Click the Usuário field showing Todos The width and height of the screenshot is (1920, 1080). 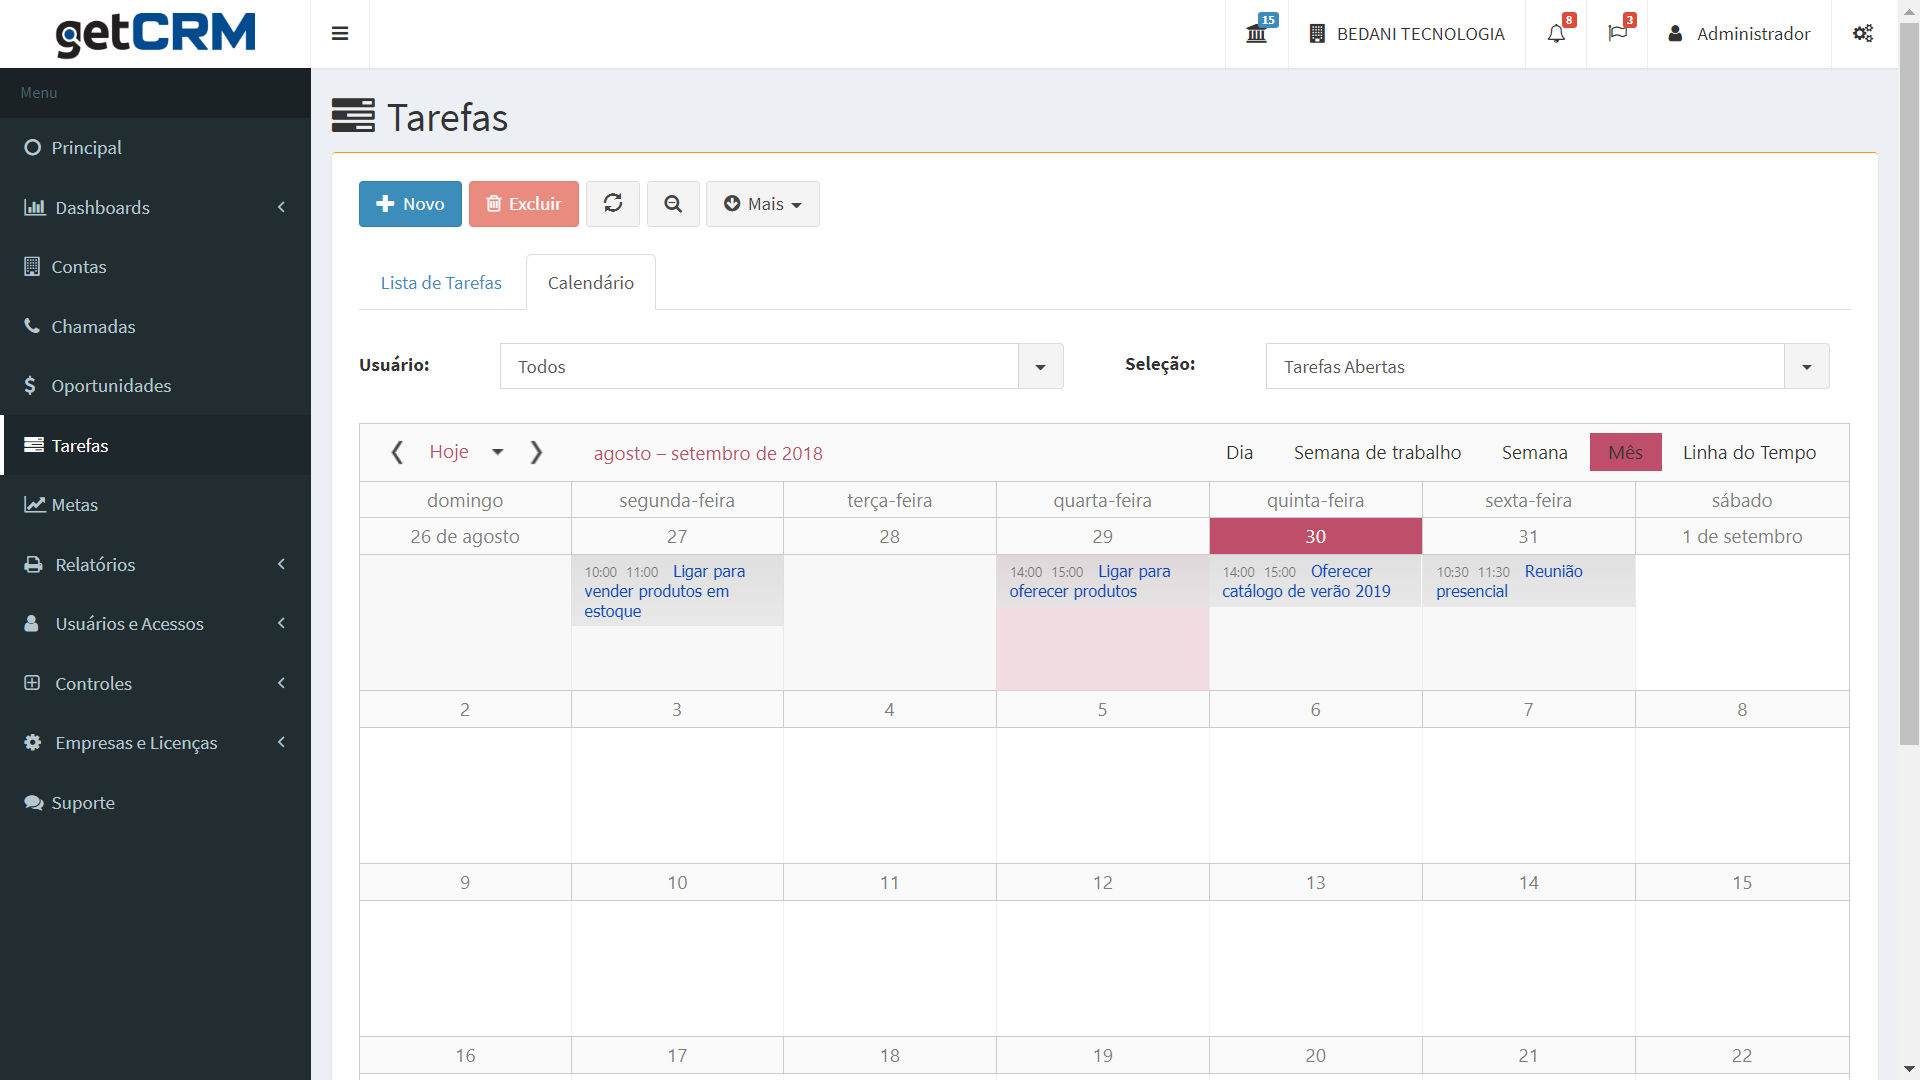pos(759,367)
